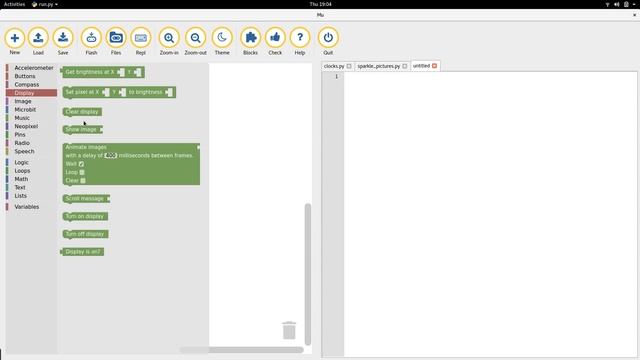Image resolution: width=640 pixels, height=360 pixels.
Task: Select the Compass block category
Action: click(27, 84)
